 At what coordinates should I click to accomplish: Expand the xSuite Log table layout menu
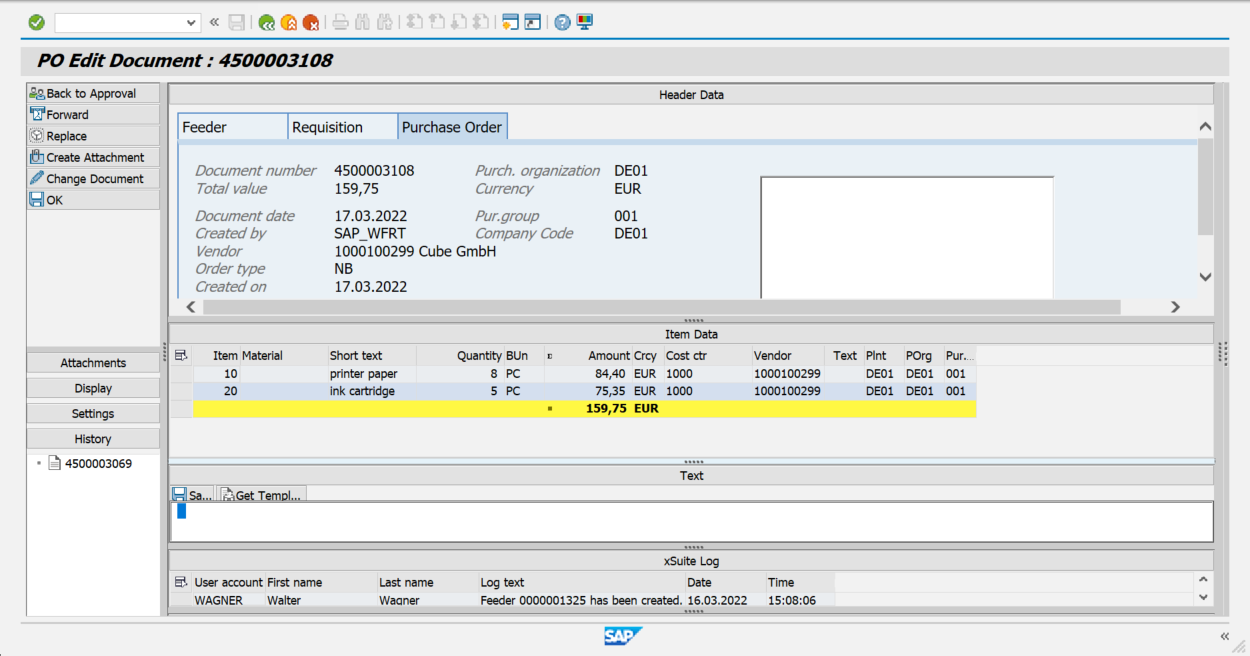point(182,582)
